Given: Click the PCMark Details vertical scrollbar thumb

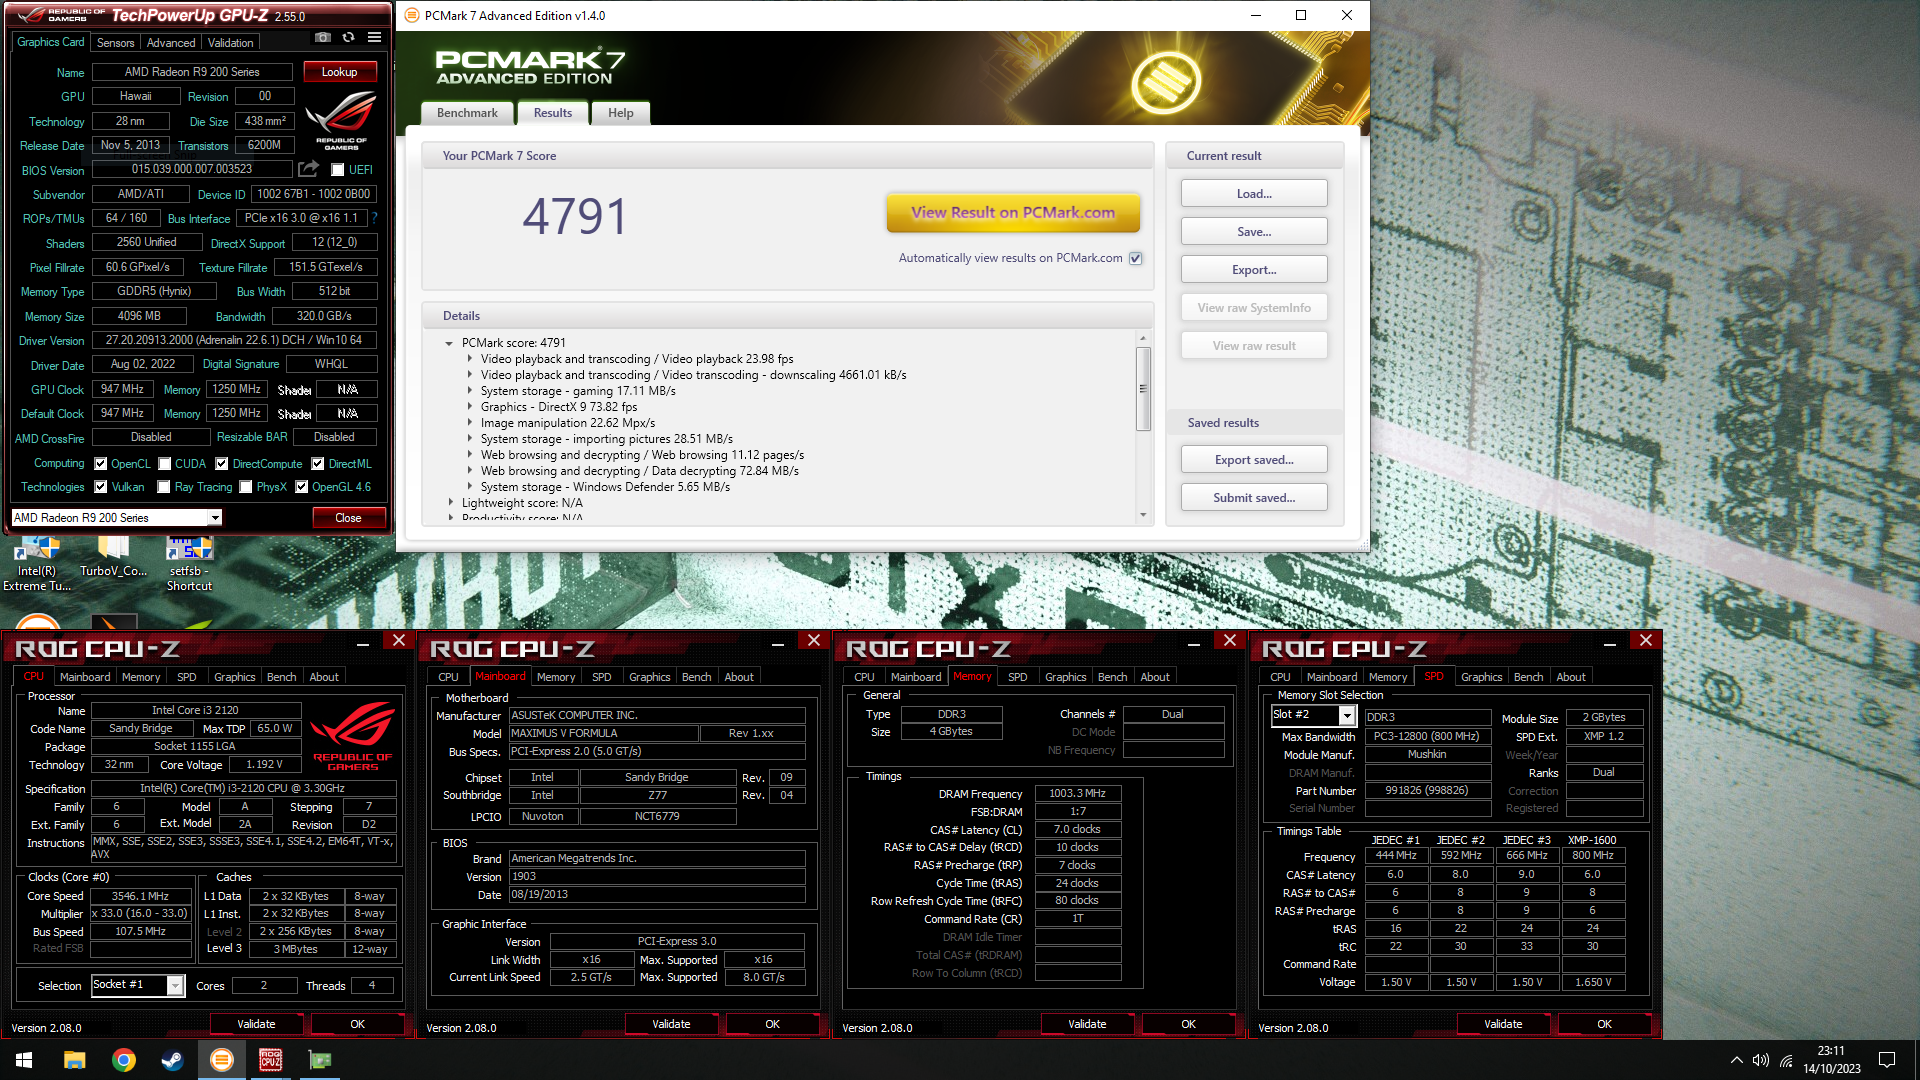Looking at the screenshot, I should point(1143,389).
